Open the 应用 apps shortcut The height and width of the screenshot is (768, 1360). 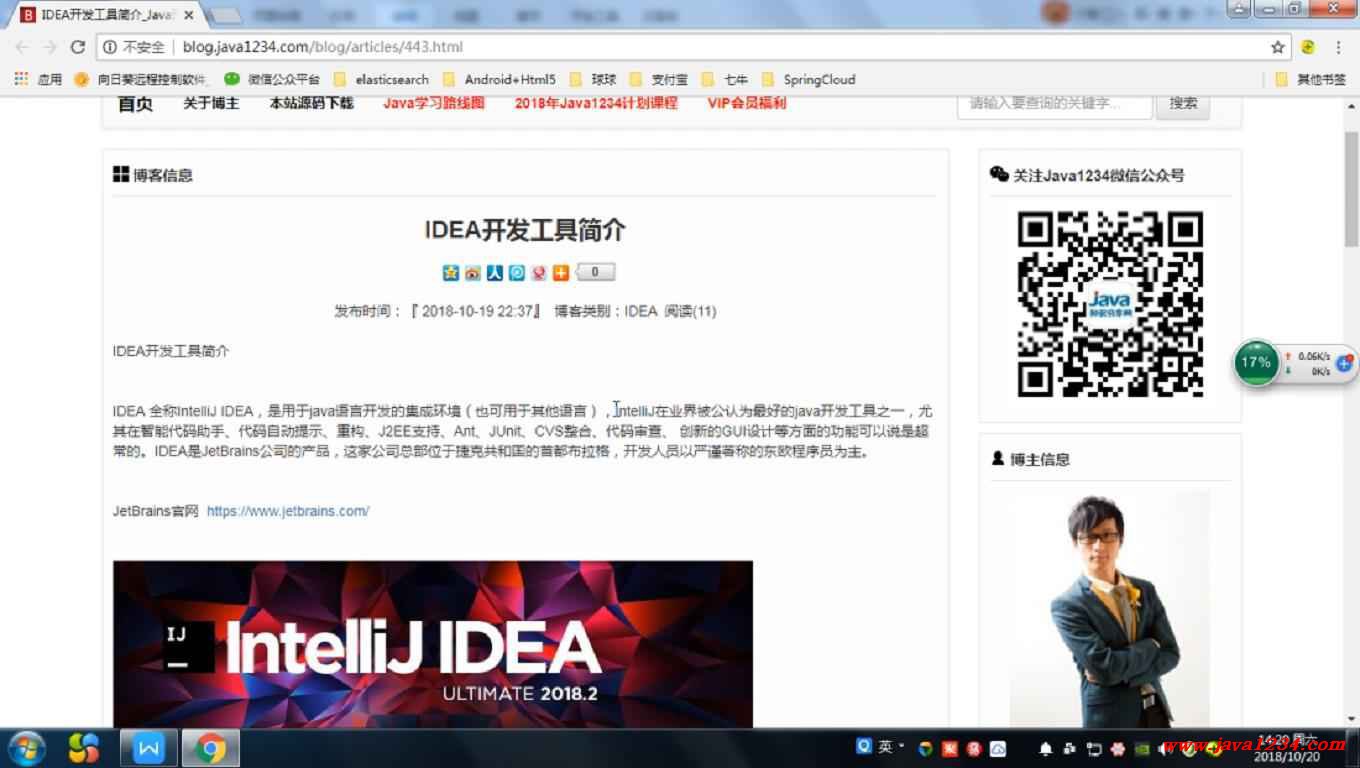pyautogui.click(x=38, y=79)
